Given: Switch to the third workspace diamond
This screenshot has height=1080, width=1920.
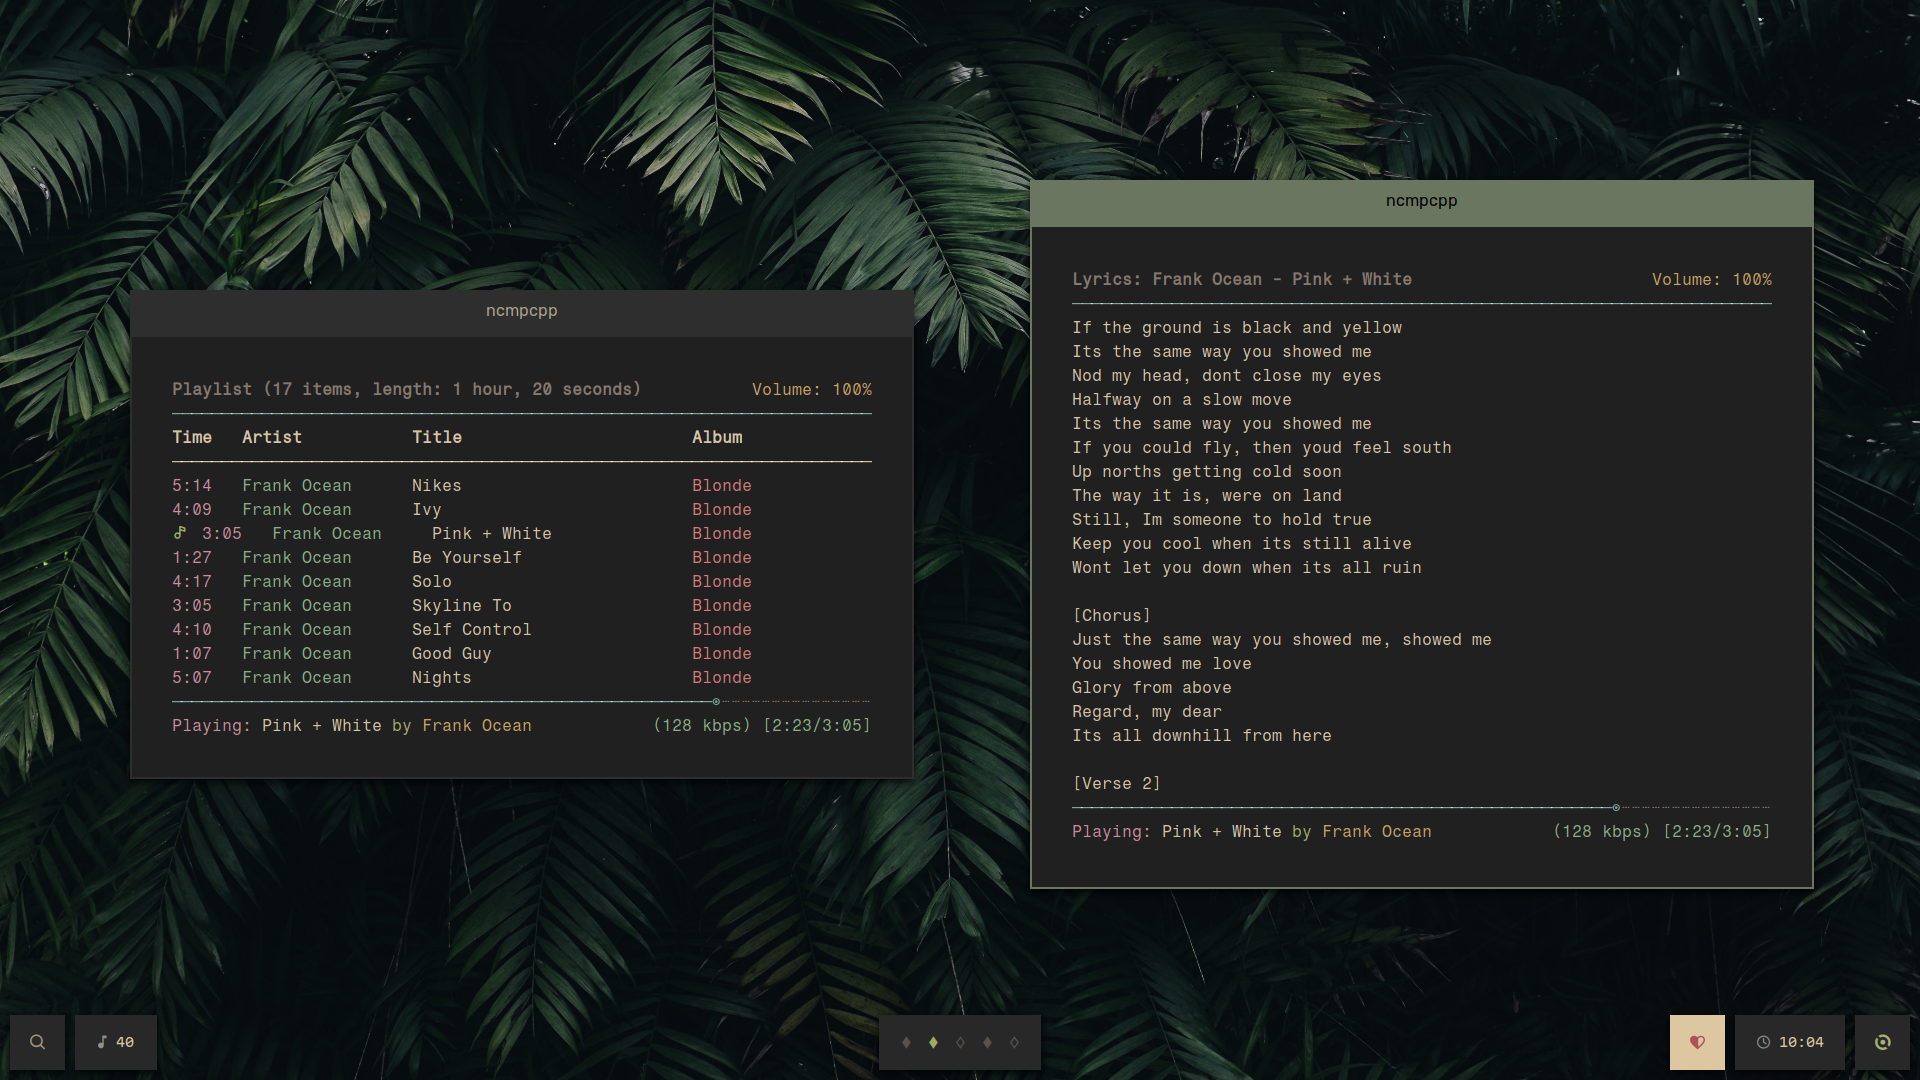Looking at the screenshot, I should pos(960,1042).
